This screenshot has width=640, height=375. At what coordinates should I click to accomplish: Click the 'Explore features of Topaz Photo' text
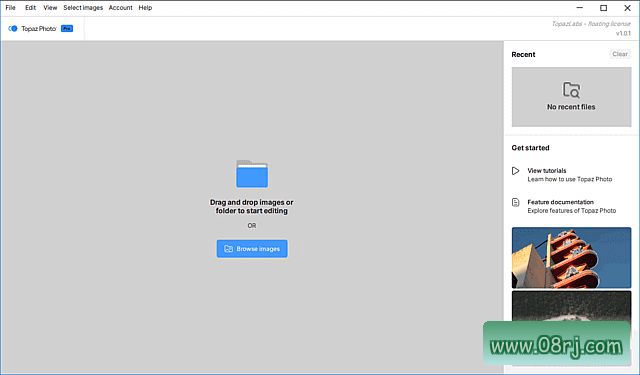click(x=572, y=211)
